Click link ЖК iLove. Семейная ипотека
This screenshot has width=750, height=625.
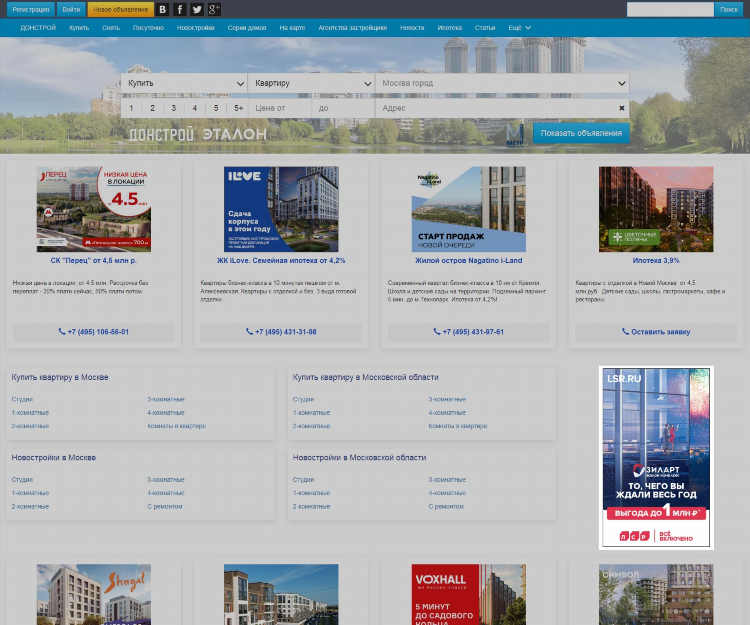coord(281,261)
